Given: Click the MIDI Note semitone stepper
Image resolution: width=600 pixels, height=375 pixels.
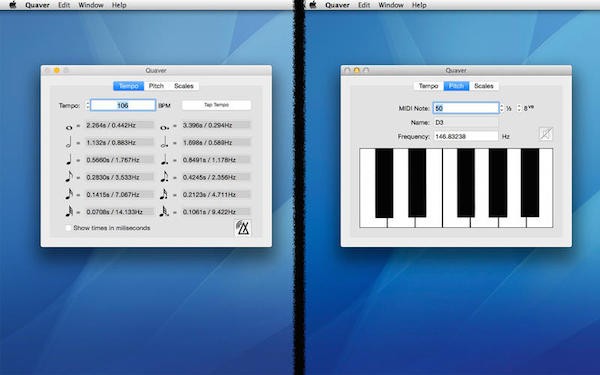Looking at the screenshot, I should (x=502, y=108).
